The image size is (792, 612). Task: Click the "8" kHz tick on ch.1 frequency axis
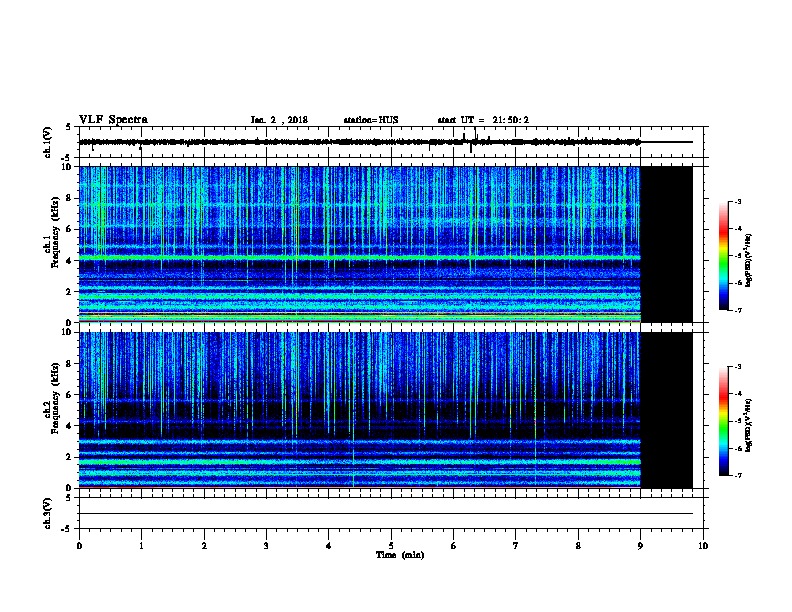pyautogui.click(x=69, y=198)
